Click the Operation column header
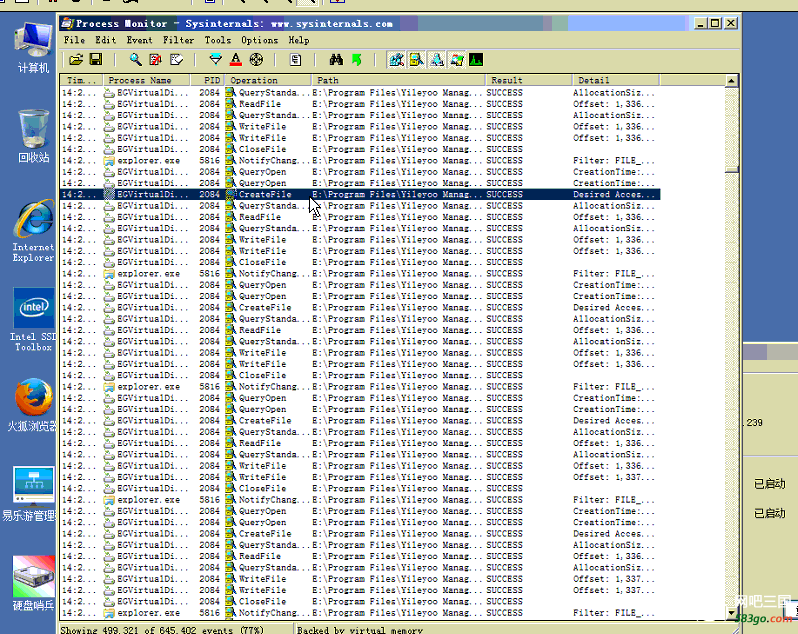Image resolution: width=798 pixels, height=634 pixels. pyautogui.click(x=268, y=80)
